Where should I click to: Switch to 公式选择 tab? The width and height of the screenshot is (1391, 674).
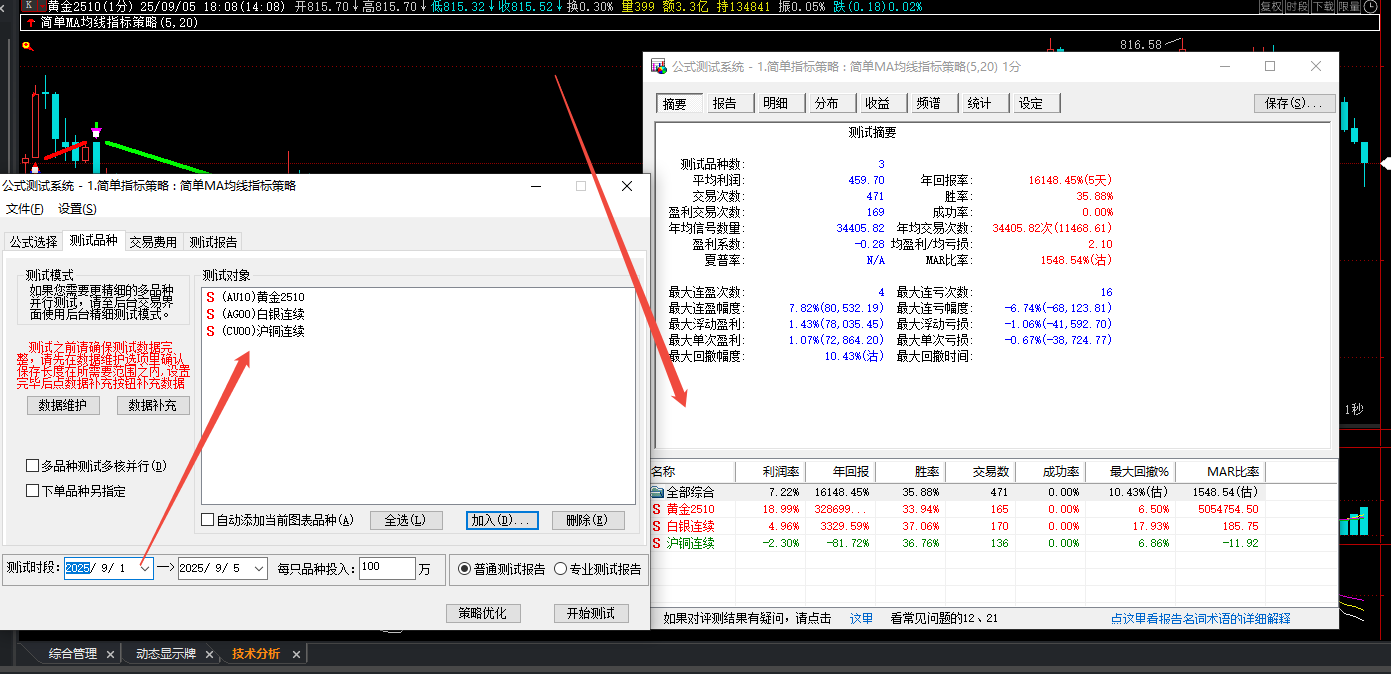[x=33, y=242]
